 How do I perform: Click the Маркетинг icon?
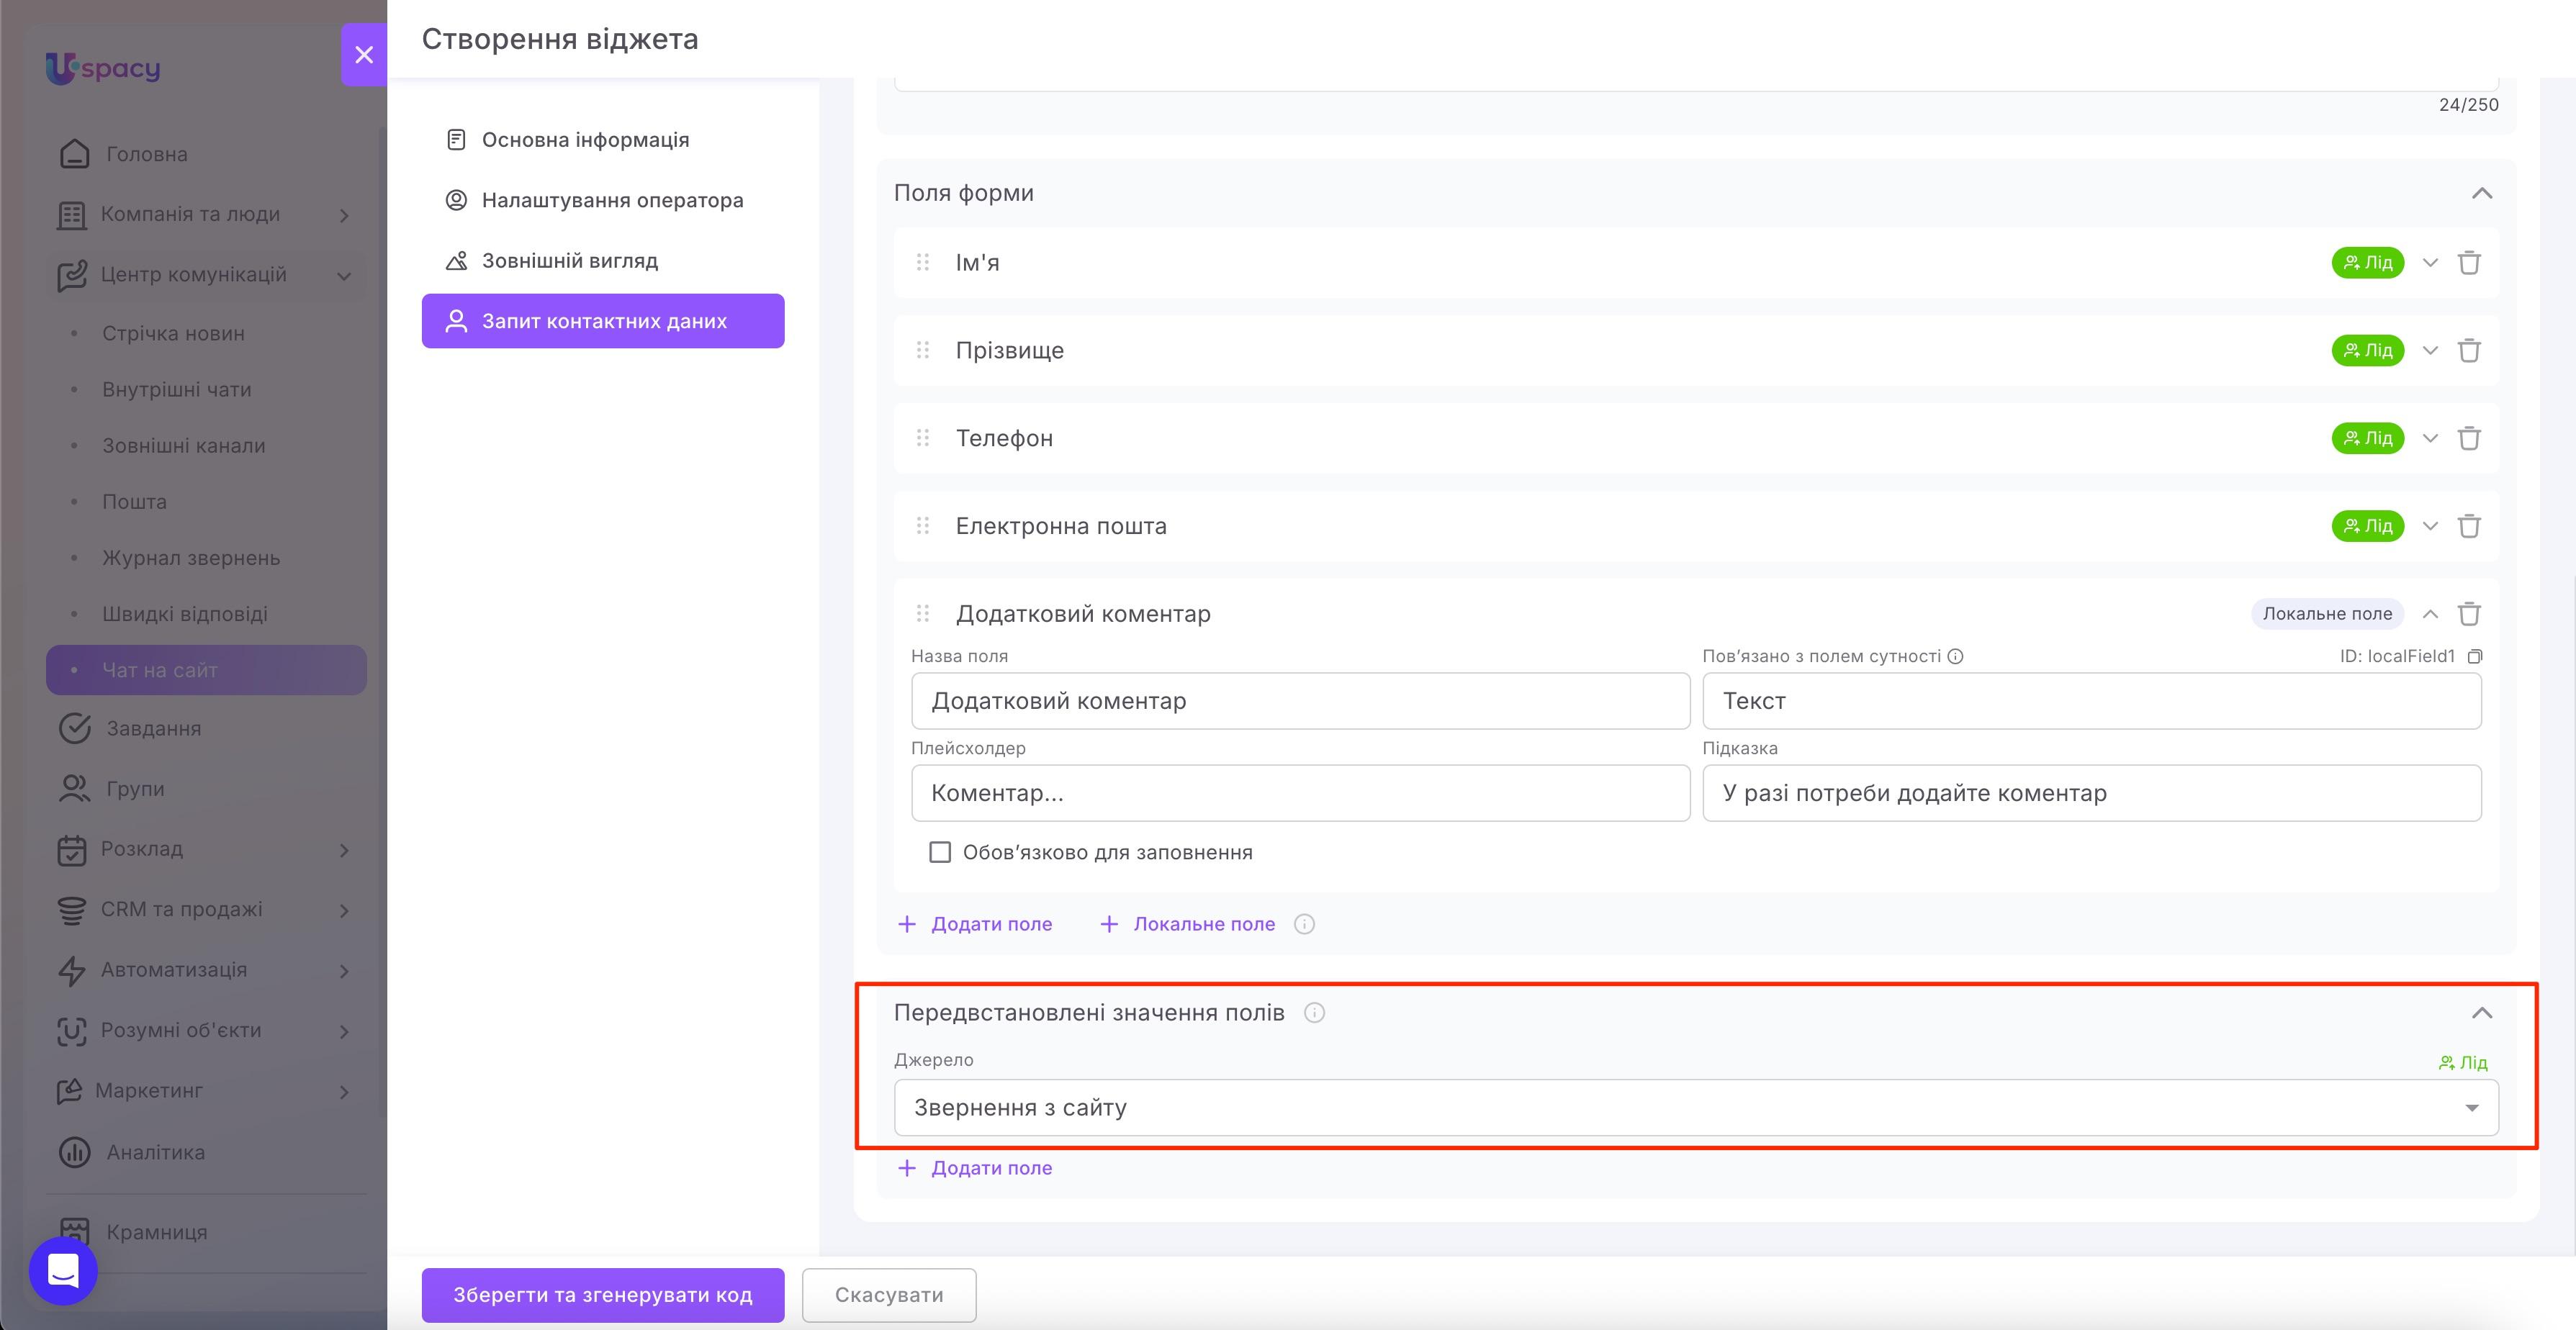point(69,1091)
